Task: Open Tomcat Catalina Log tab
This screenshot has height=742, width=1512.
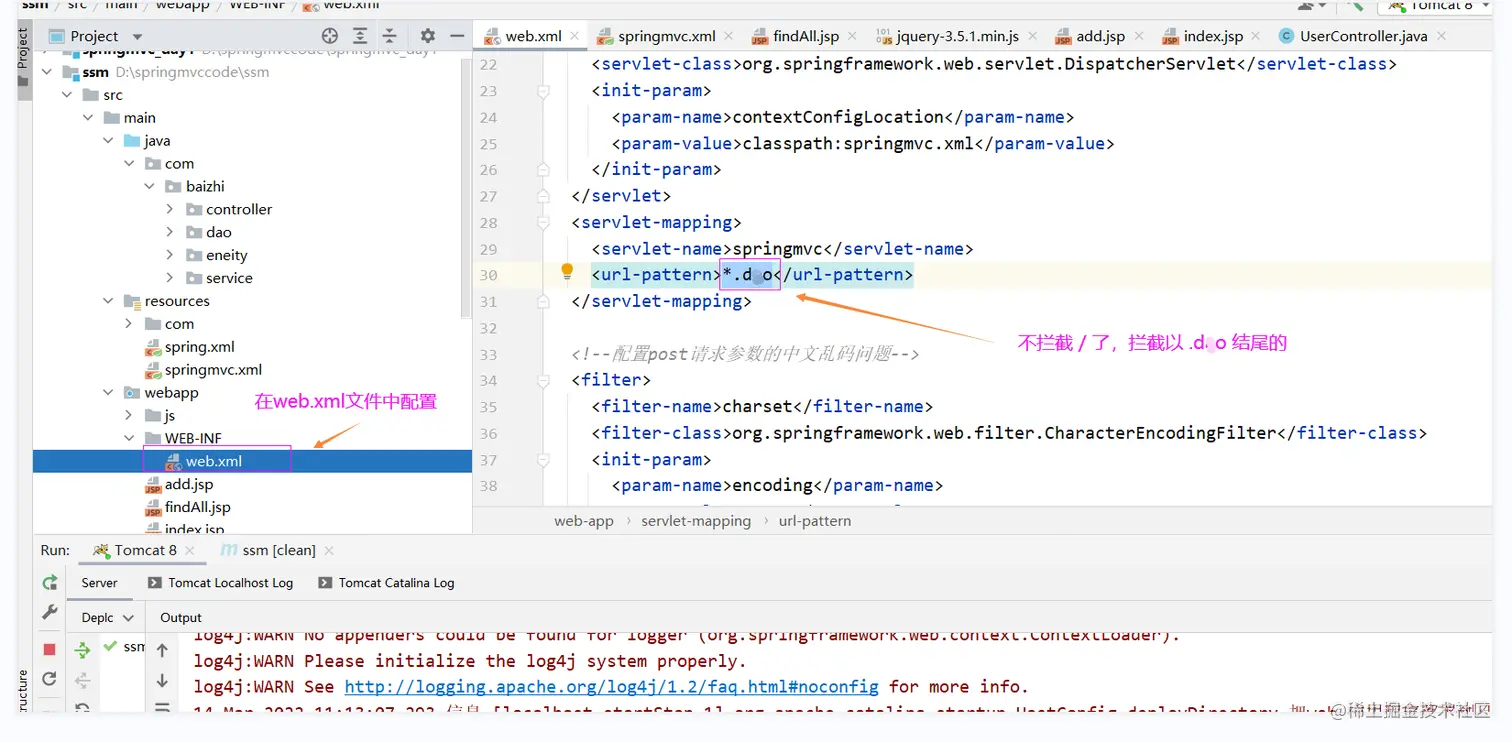Action: tap(386, 582)
